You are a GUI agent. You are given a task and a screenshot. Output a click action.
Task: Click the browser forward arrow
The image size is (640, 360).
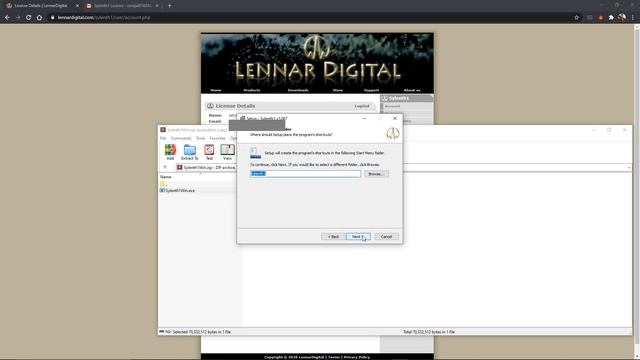[x=18, y=18]
